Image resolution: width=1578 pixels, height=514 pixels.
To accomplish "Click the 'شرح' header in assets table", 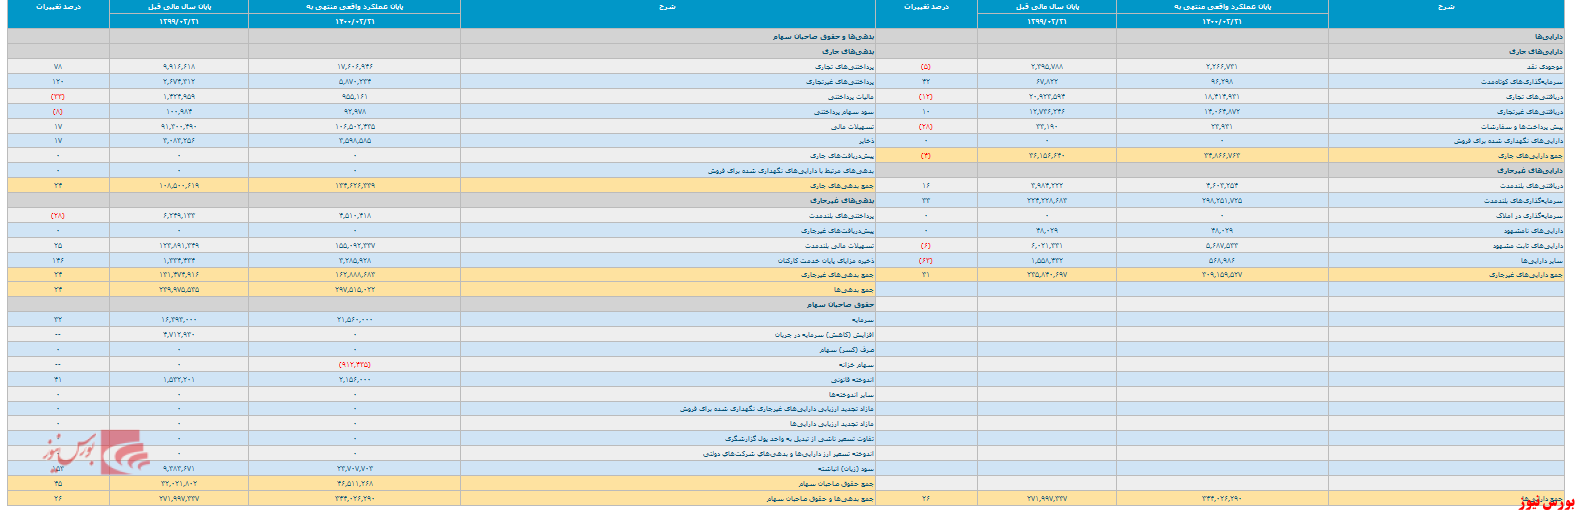I will tap(1446, 7).
